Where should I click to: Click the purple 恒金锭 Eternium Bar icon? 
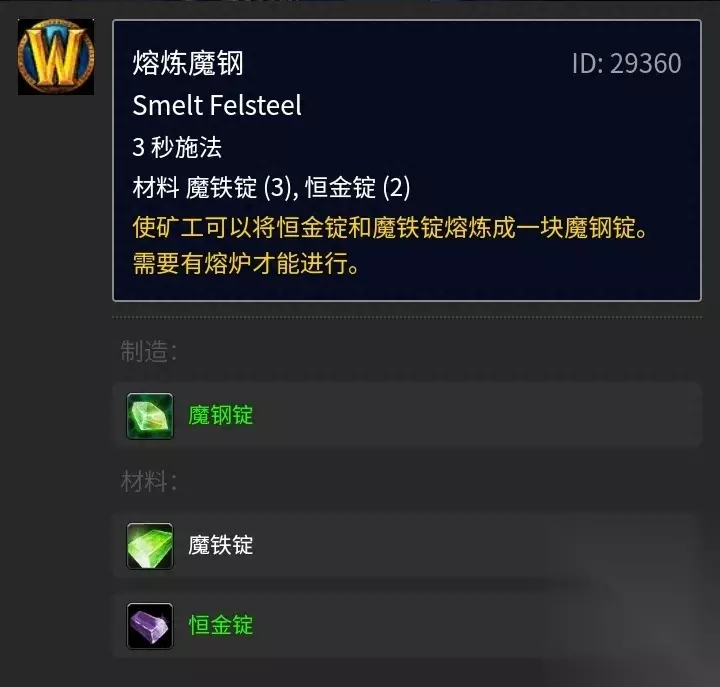pos(150,625)
